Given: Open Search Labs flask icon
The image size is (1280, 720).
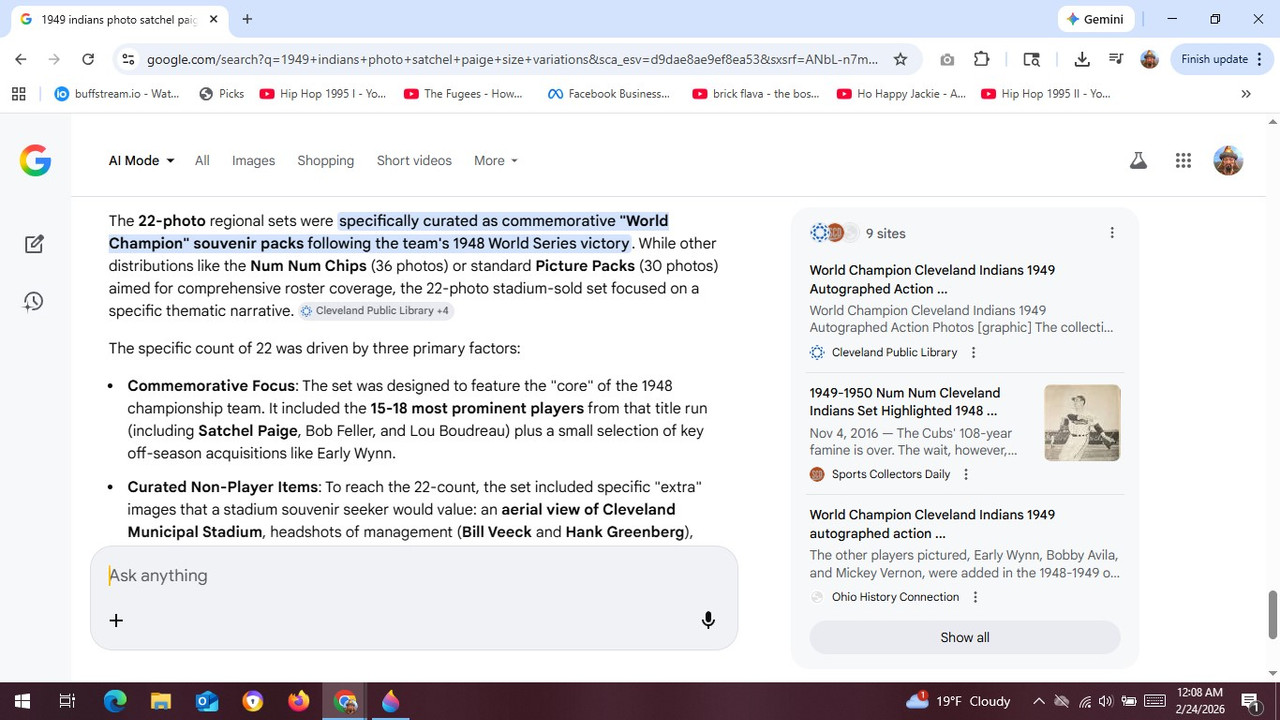Looking at the screenshot, I should click(1138, 160).
